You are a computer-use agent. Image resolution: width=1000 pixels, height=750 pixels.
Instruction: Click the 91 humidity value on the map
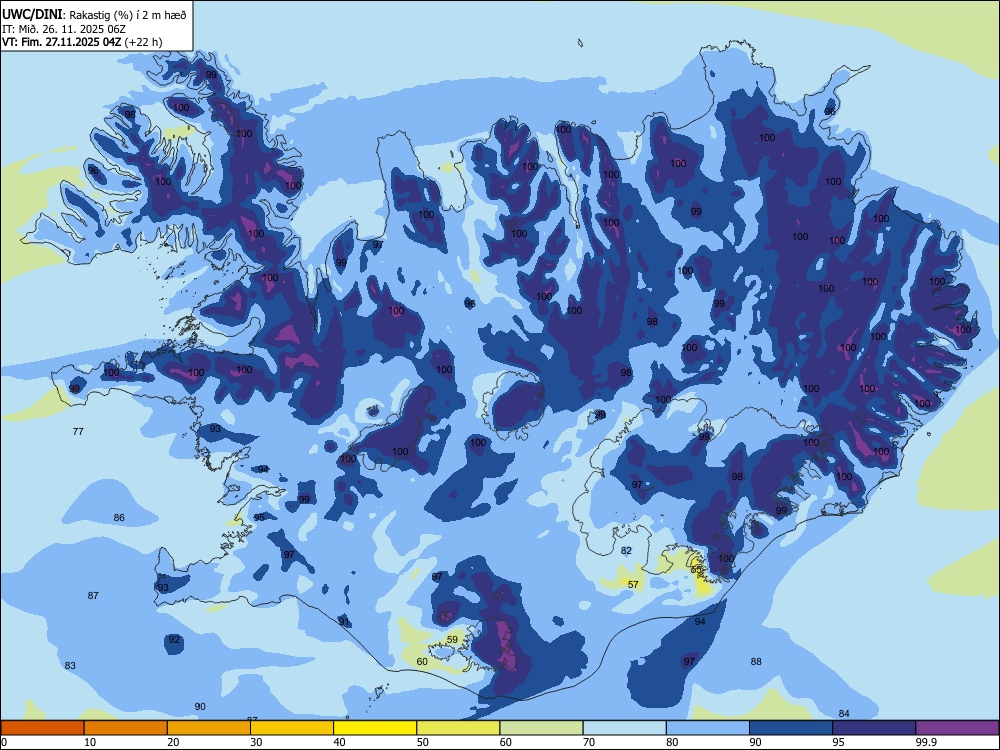[x=344, y=622]
